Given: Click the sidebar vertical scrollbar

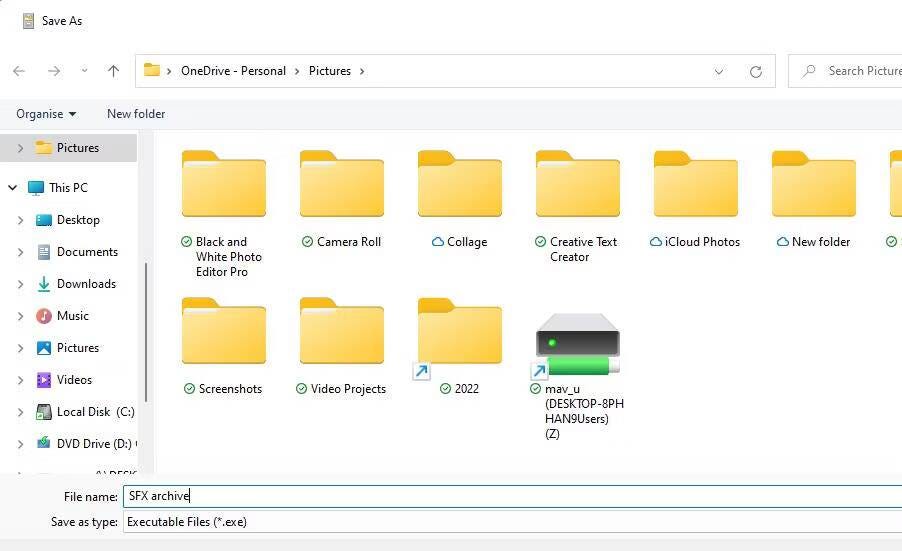Looking at the screenshot, I should click(146, 332).
